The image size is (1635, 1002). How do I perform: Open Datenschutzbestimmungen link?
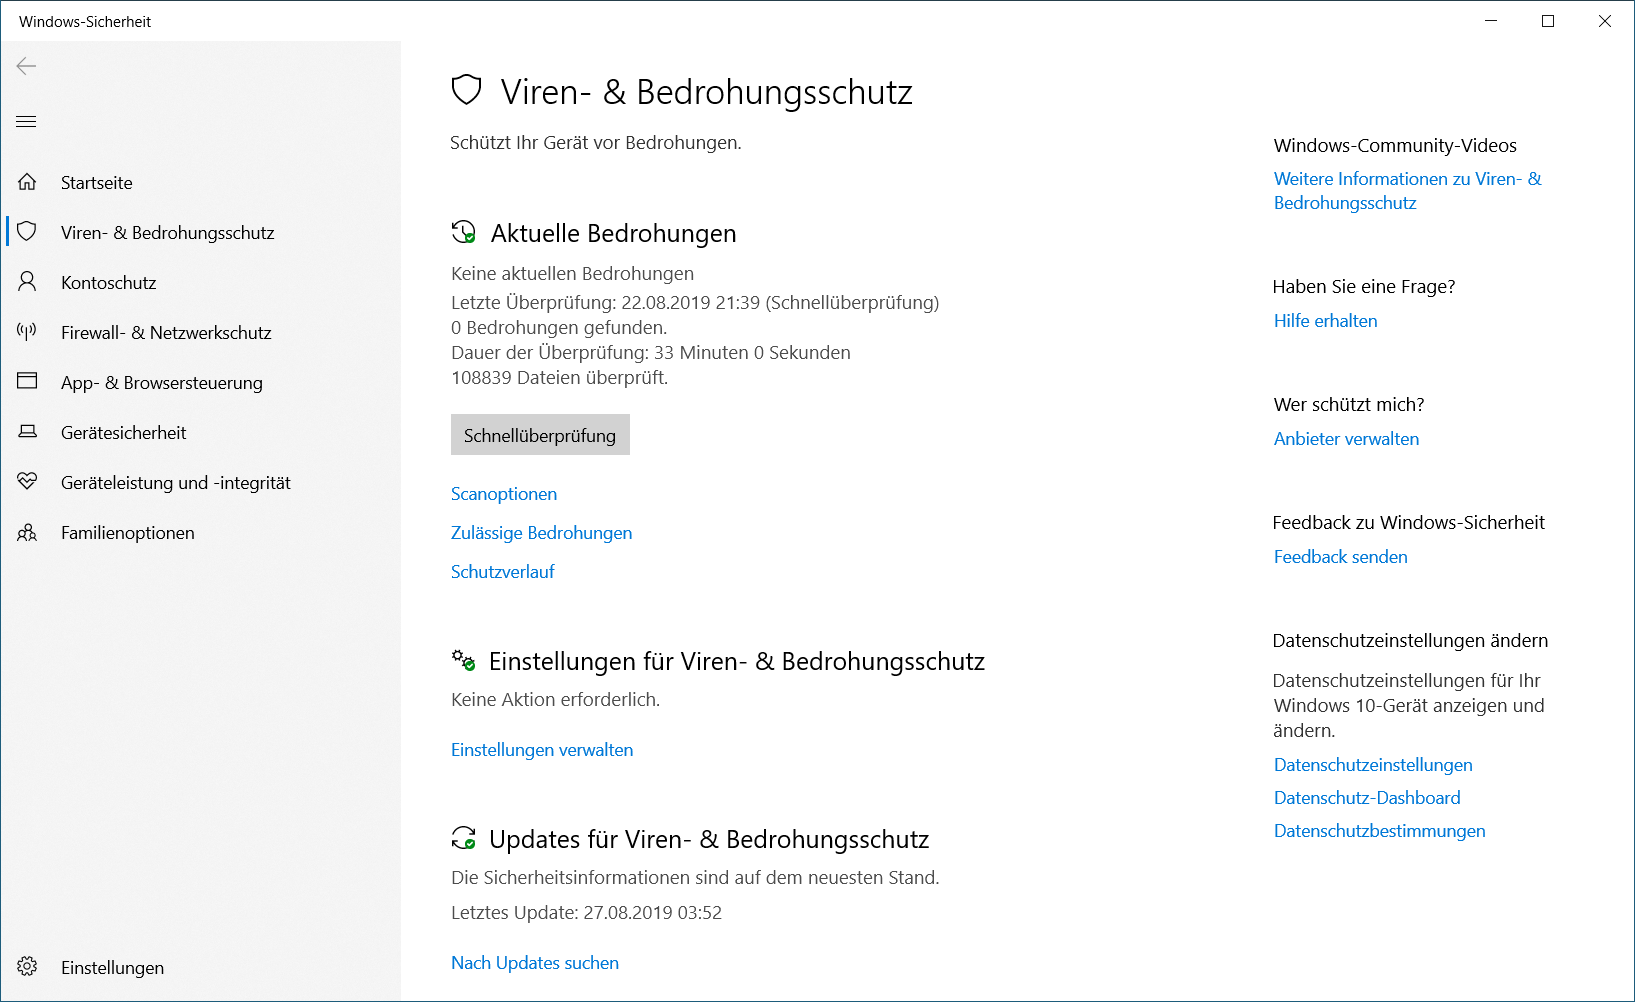coord(1379,831)
